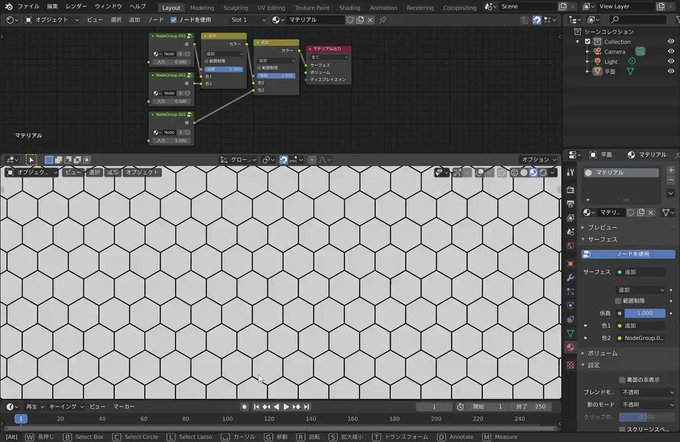Expand the ボリューム panel
This screenshot has height=442, width=680.
tap(602, 353)
